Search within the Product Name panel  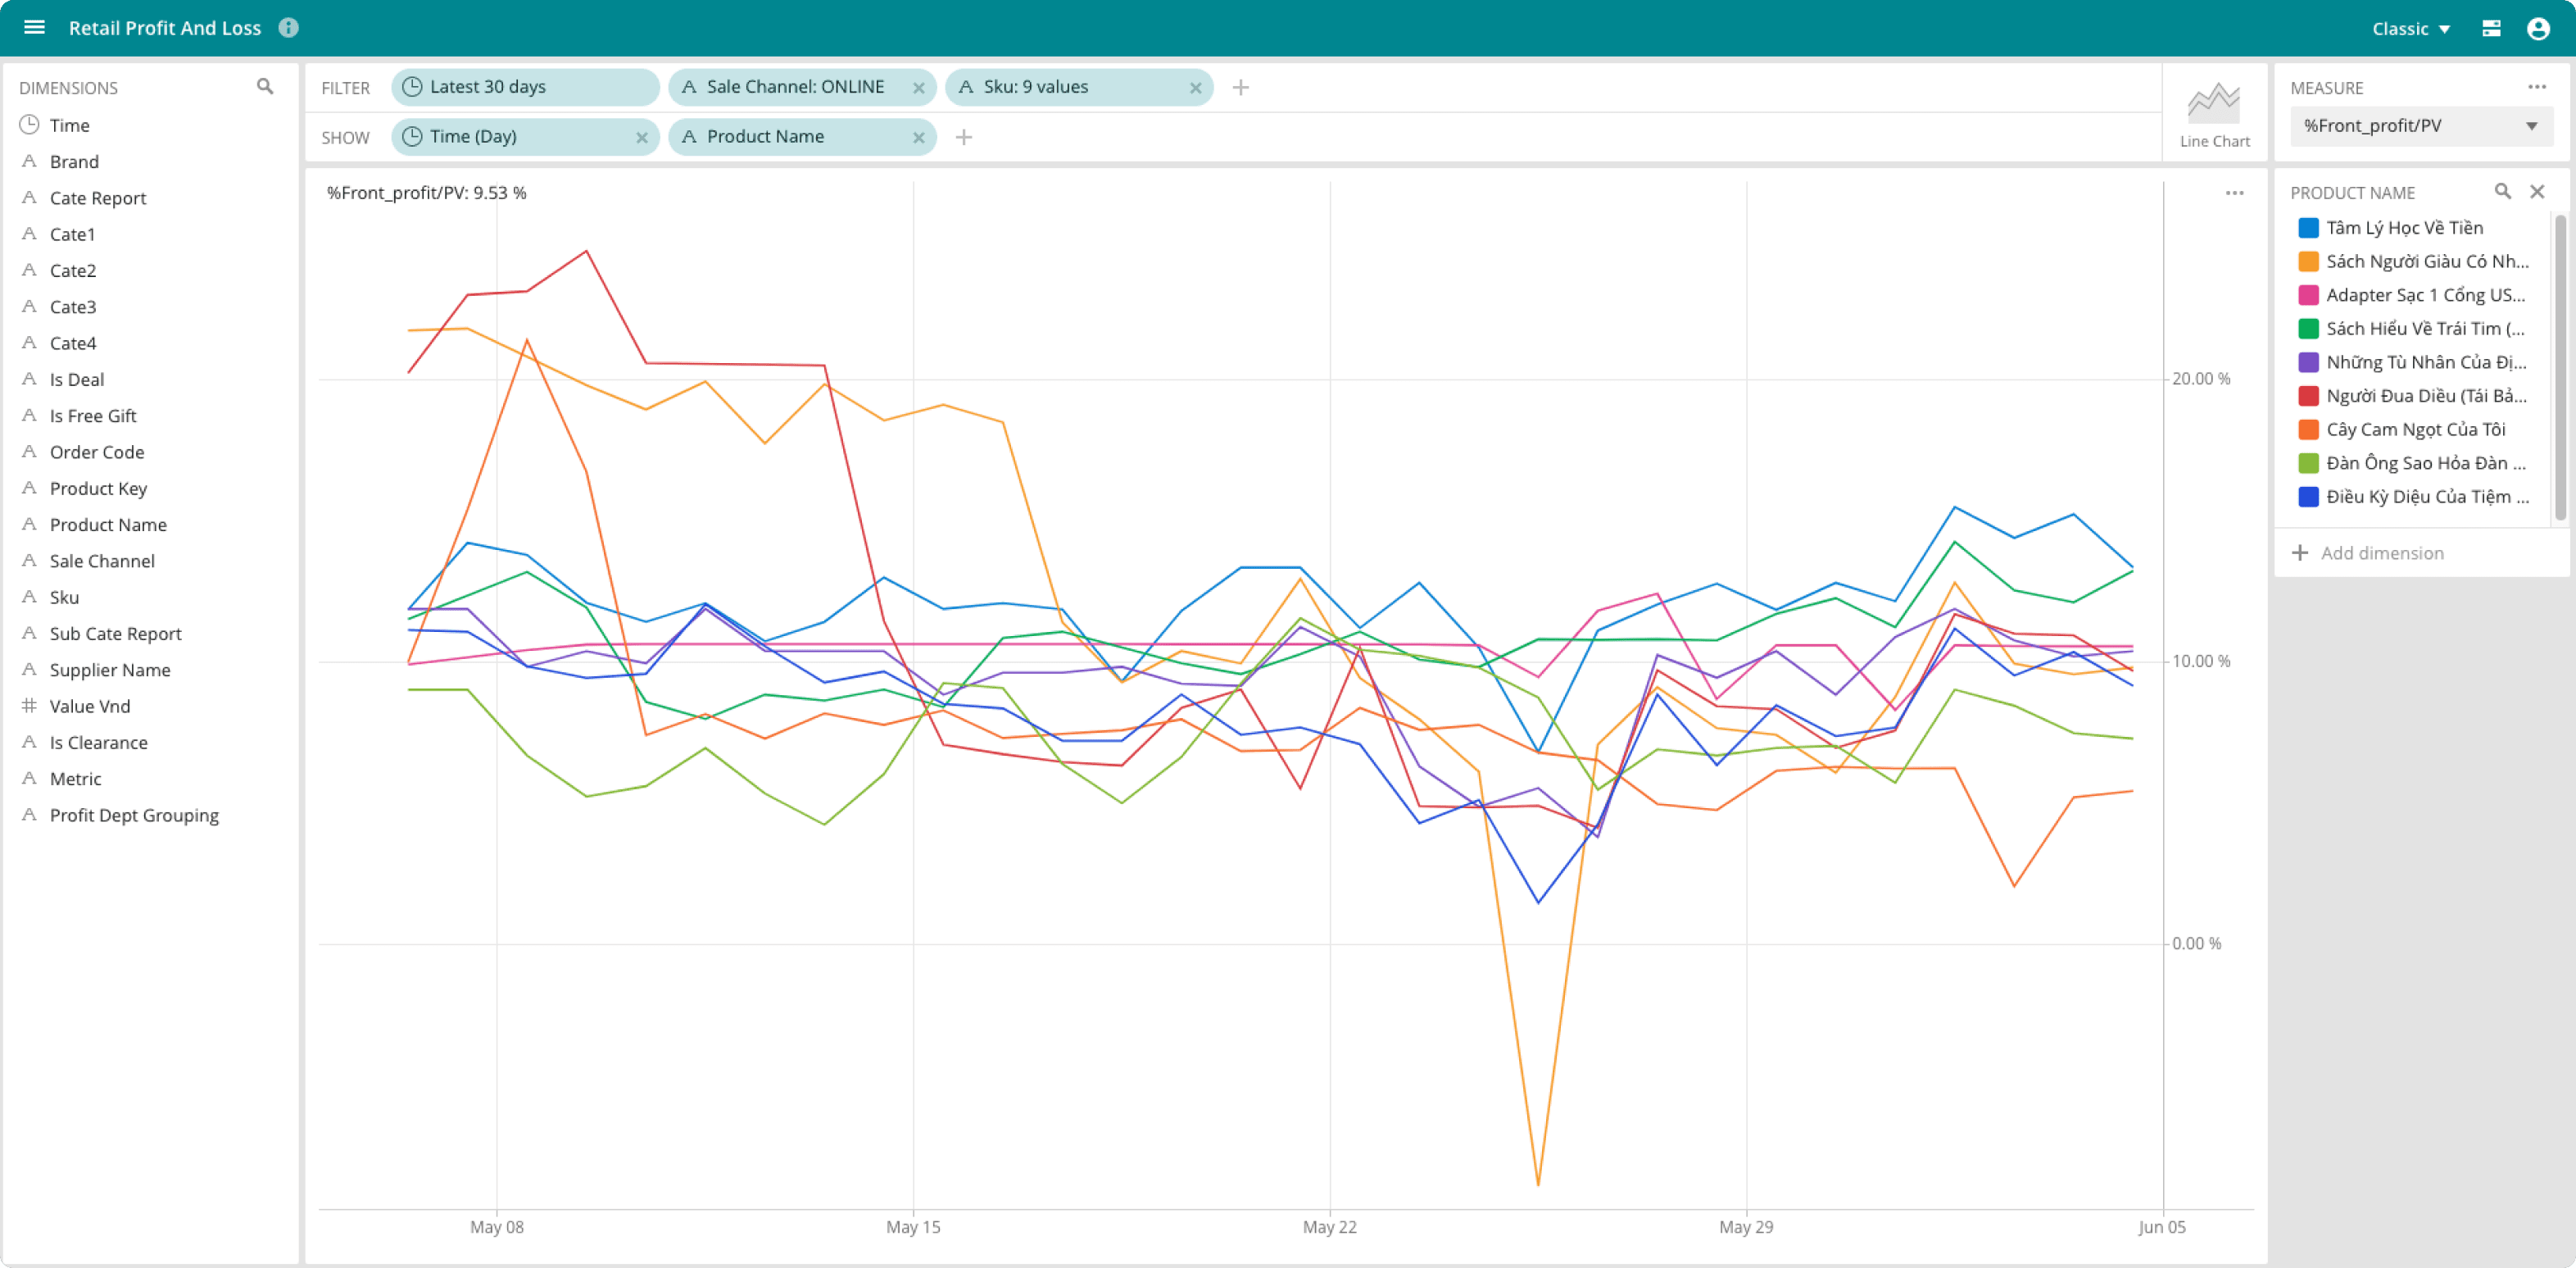[x=2502, y=191]
